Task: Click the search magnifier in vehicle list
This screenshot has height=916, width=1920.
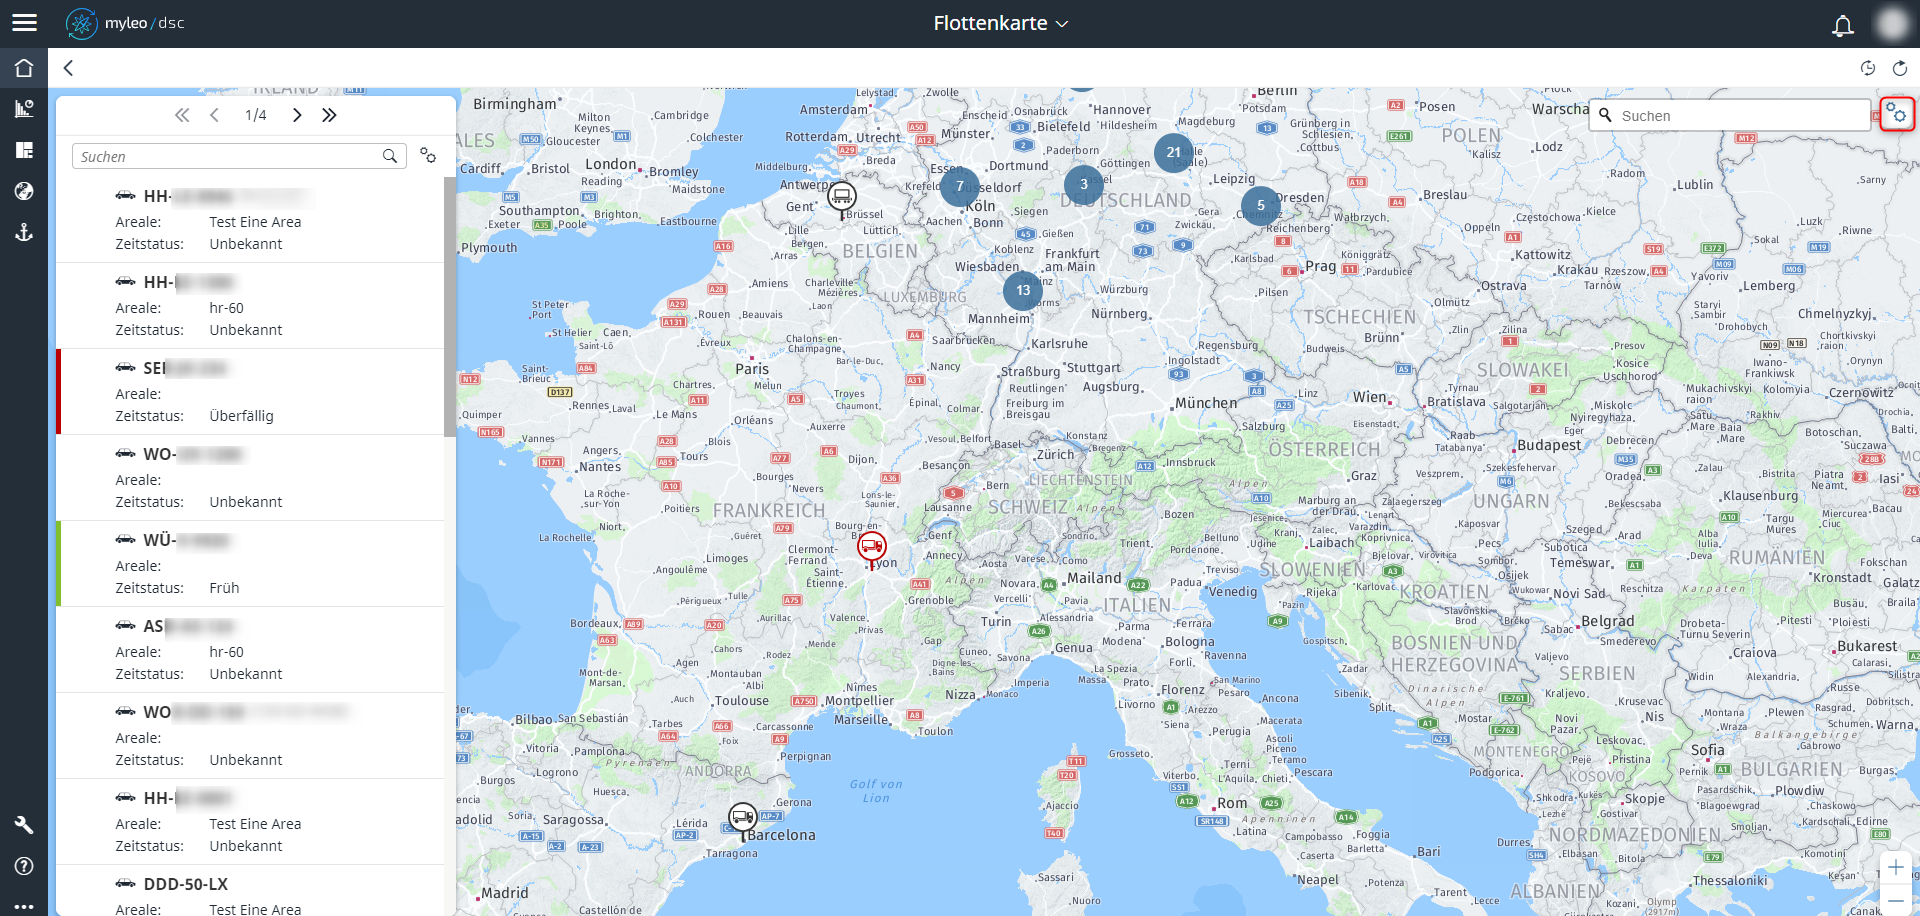Action: [390, 156]
